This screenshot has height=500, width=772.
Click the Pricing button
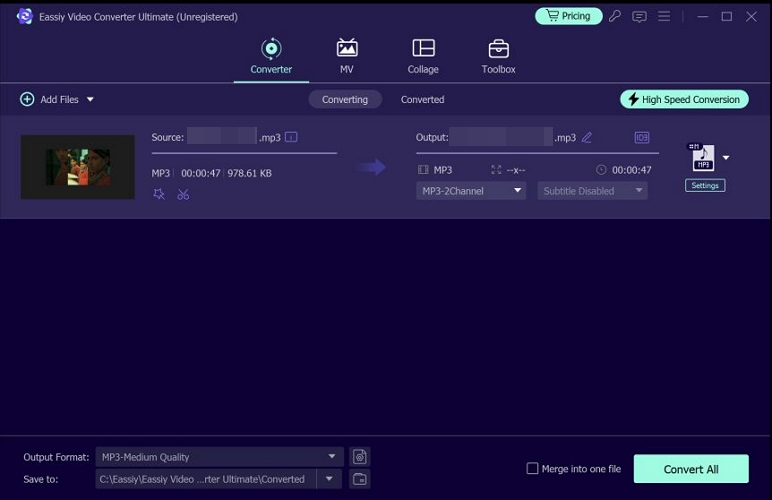point(568,16)
